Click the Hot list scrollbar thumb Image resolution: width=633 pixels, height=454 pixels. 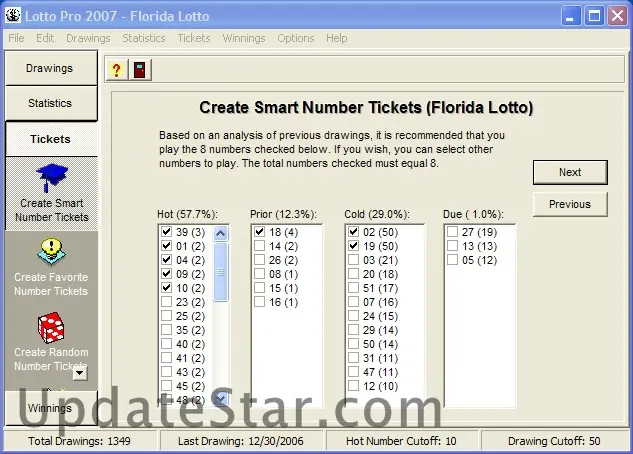tap(220, 272)
